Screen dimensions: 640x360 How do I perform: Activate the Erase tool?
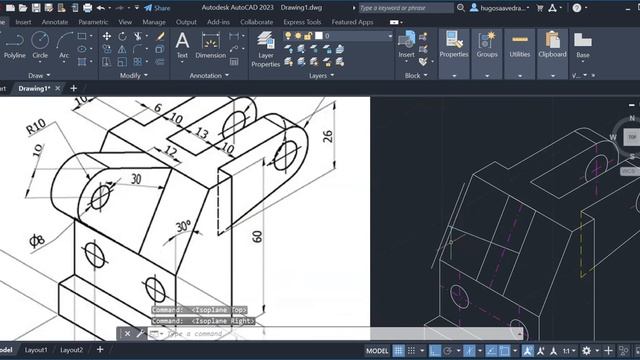(160, 36)
